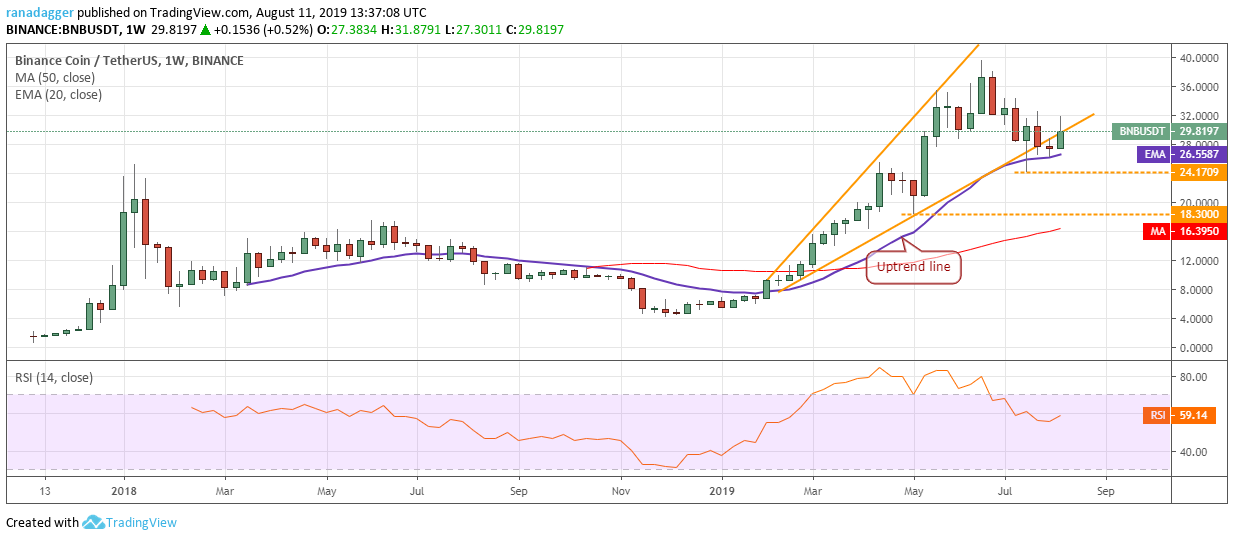Select the EMA (20, close) legend text
1234x540 pixels.
tap(58, 95)
